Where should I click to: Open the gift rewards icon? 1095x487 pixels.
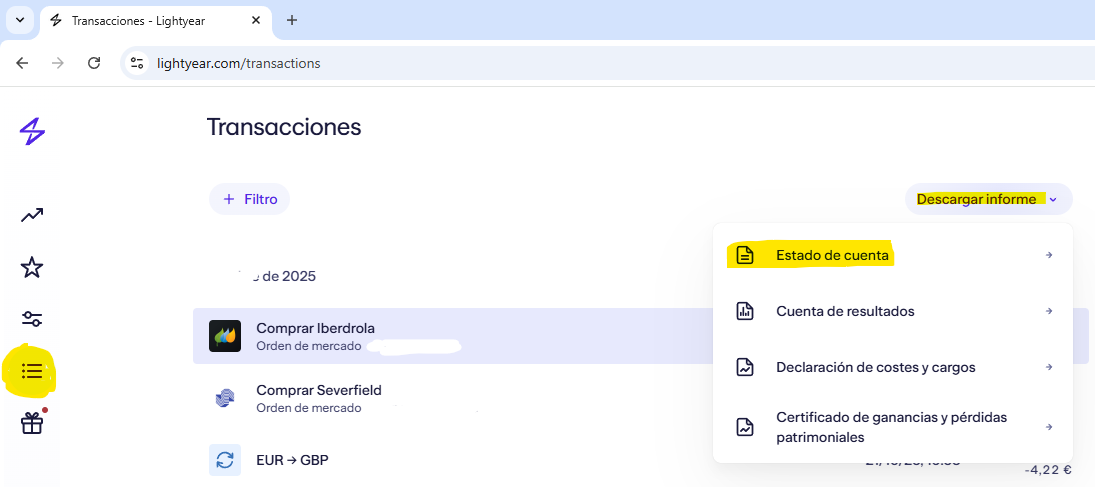[x=32, y=424]
